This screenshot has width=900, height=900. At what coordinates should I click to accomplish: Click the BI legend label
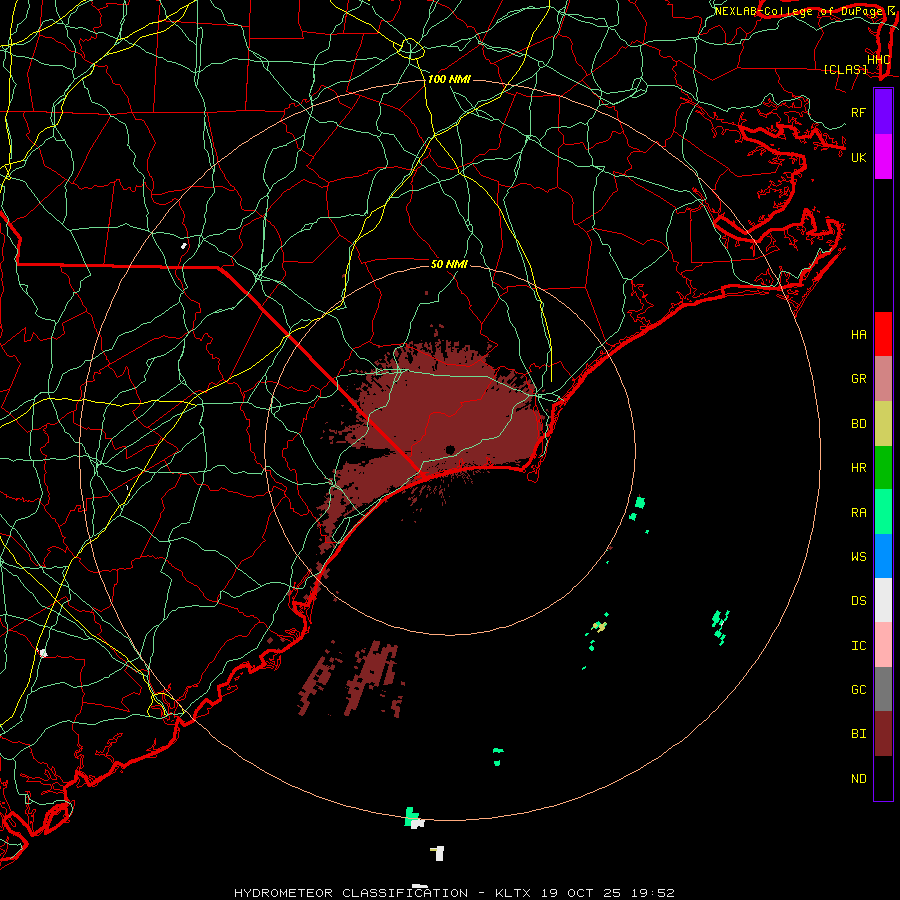858,734
